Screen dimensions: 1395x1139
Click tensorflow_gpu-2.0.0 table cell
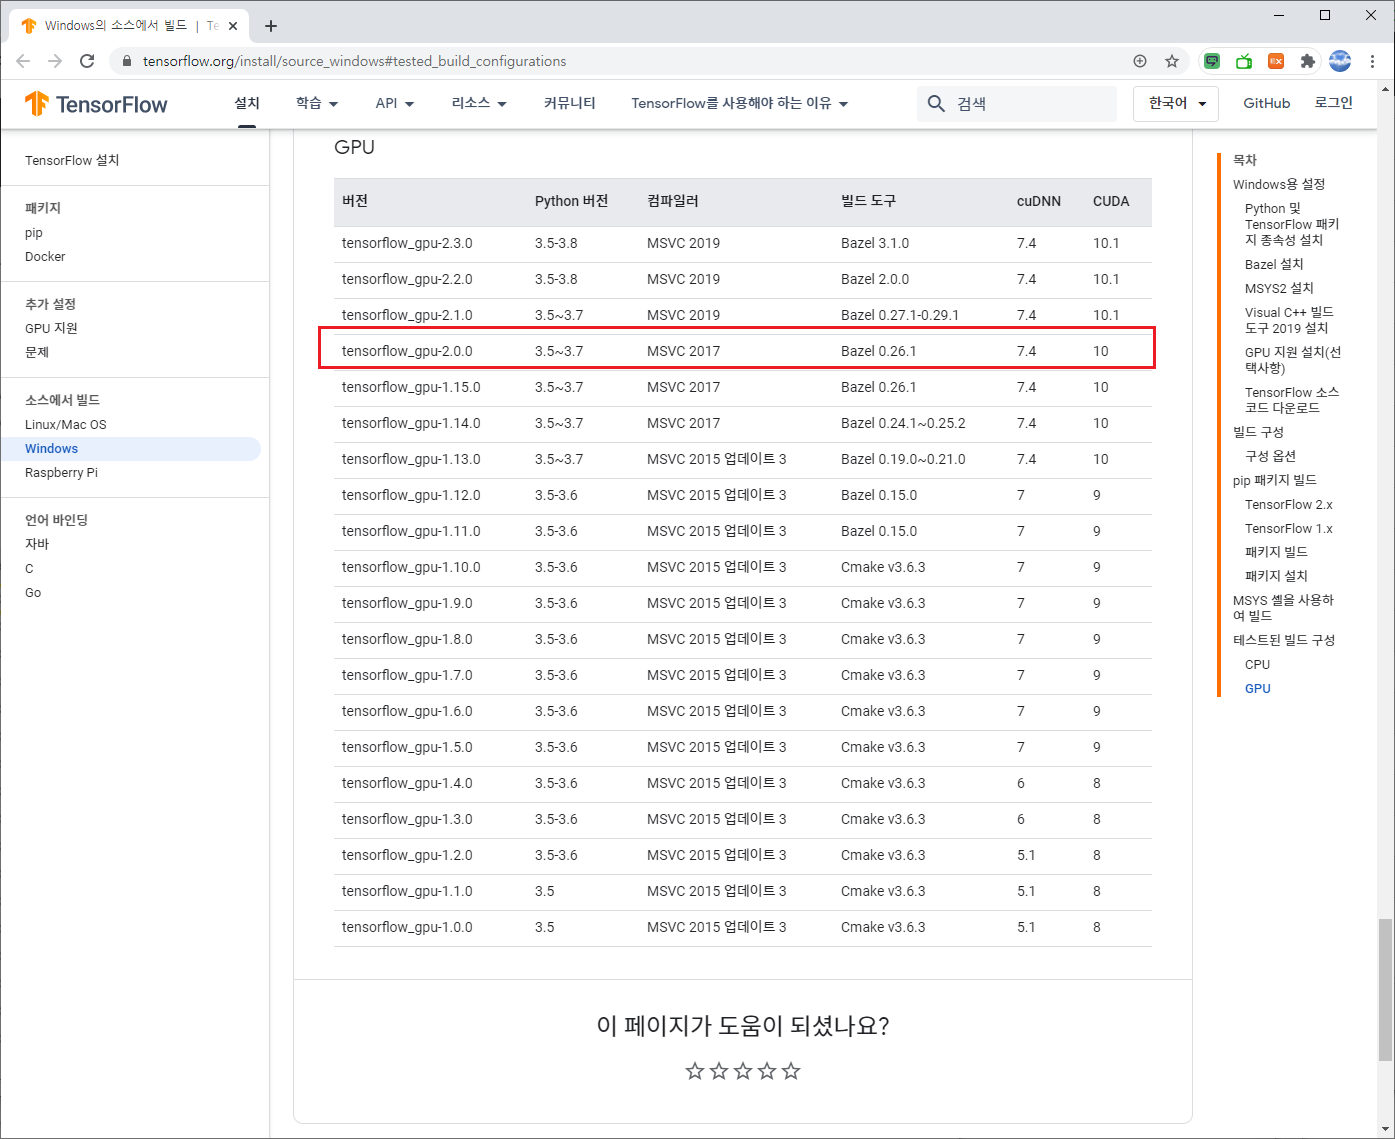407,351
